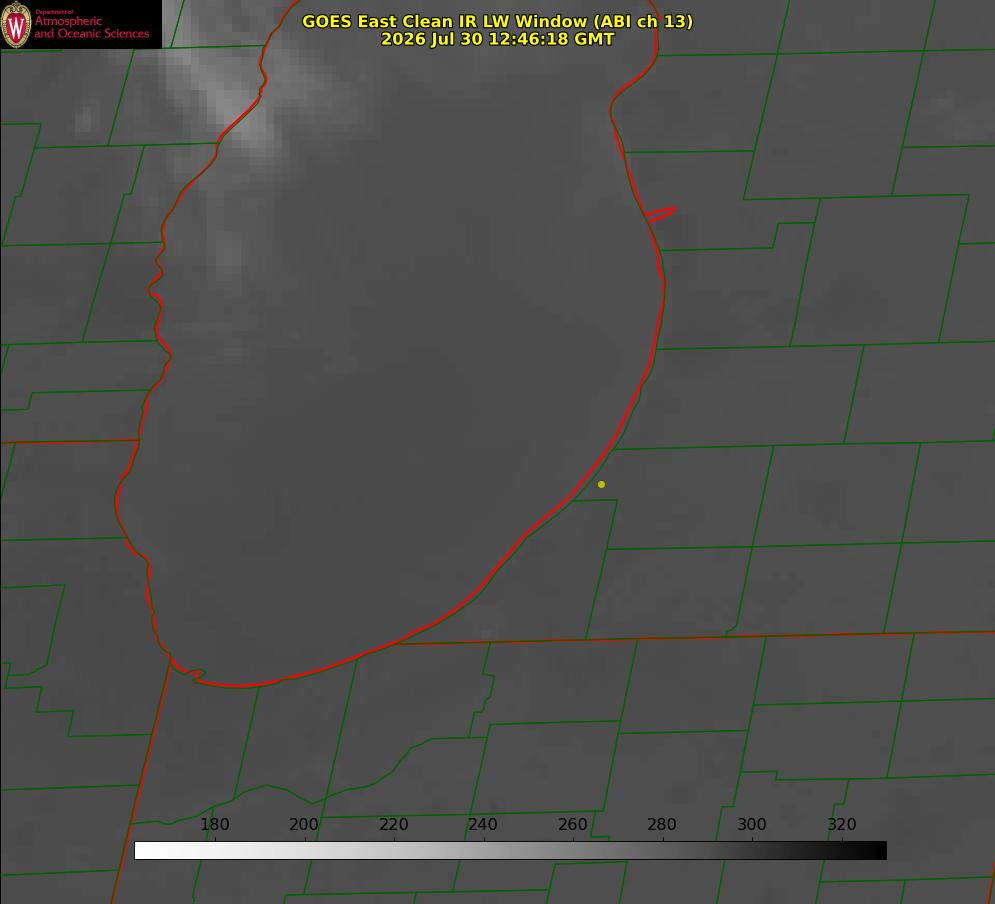Click the University of Wisconsin crest logo
The height and width of the screenshot is (904, 995).
click(16, 24)
